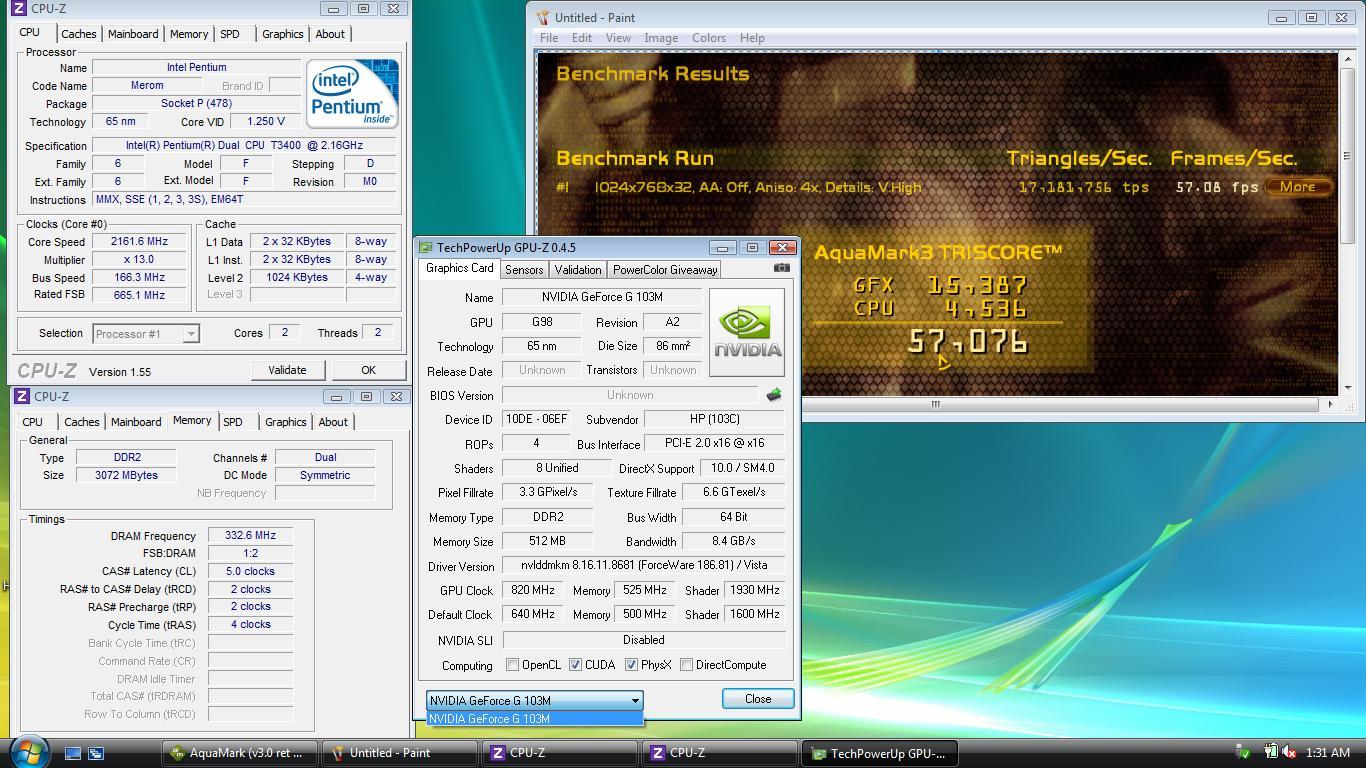Screen dimensions: 1366x768
Task: Click the Paint vertical scroll down arrow
Action: click(x=1347, y=388)
